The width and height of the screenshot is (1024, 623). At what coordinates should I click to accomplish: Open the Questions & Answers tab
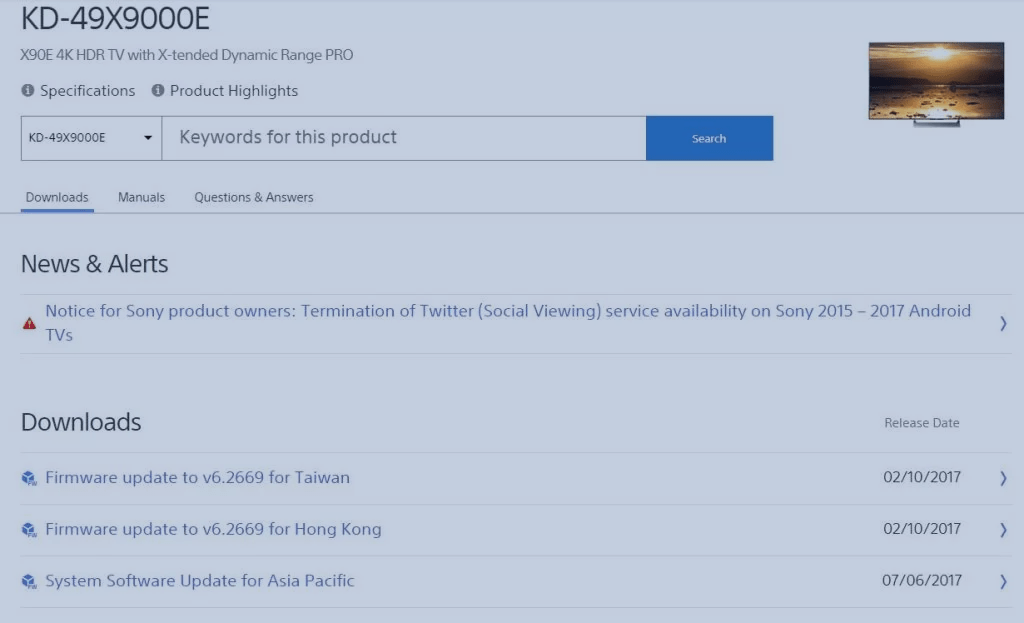pyautogui.click(x=253, y=197)
